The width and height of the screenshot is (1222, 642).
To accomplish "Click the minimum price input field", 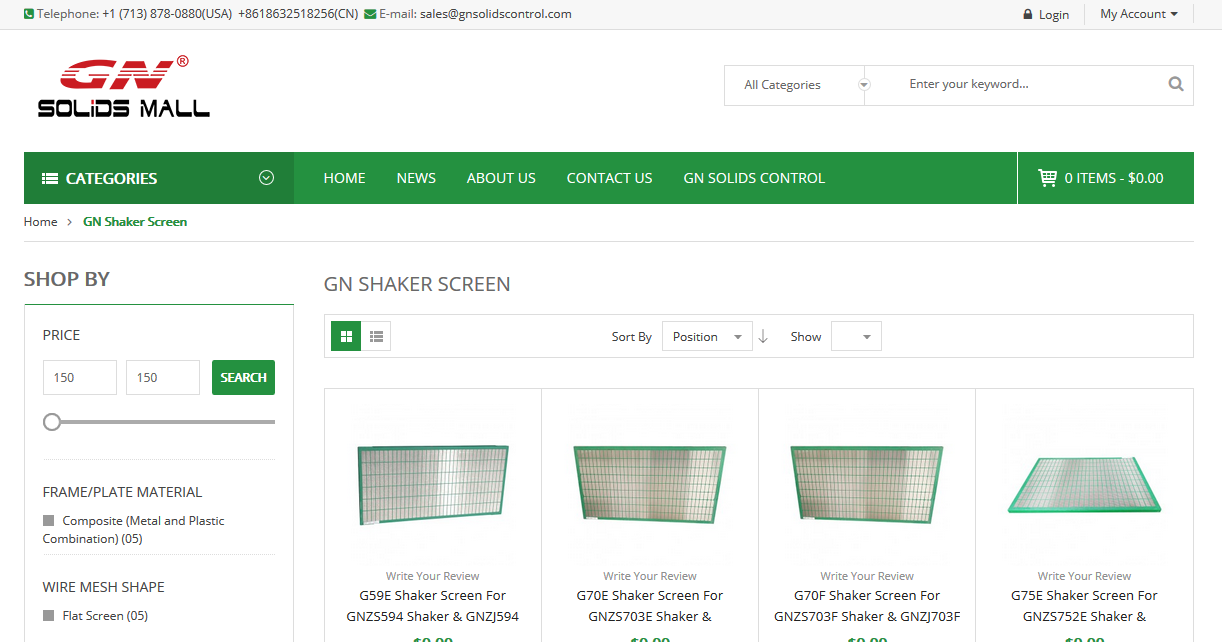I will pyautogui.click(x=80, y=377).
